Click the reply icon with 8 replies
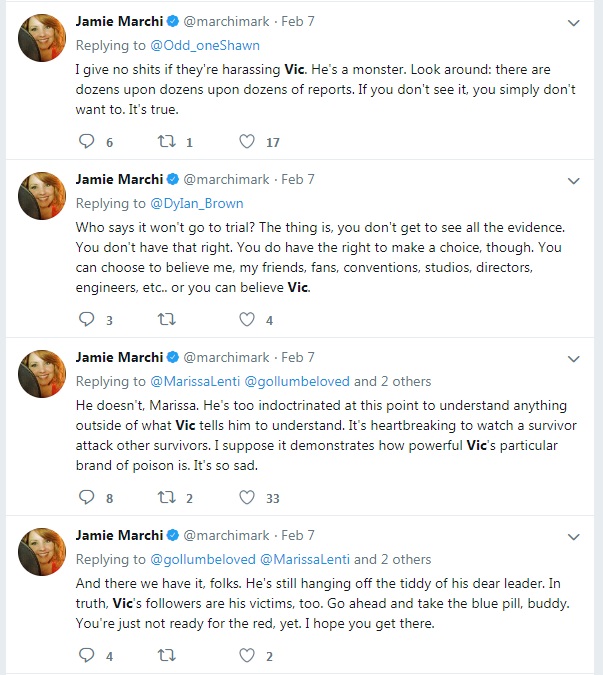Screen dimensions: 603x675 pyautogui.click(x=87, y=497)
